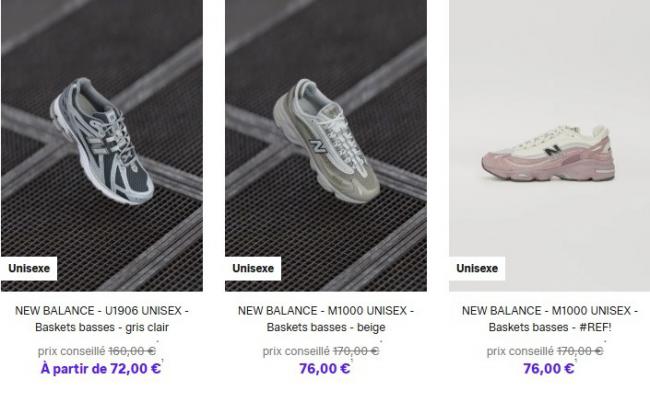Click prix conseillé label under U1906
Viewport: 650px width, 402px height.
tap(71, 351)
